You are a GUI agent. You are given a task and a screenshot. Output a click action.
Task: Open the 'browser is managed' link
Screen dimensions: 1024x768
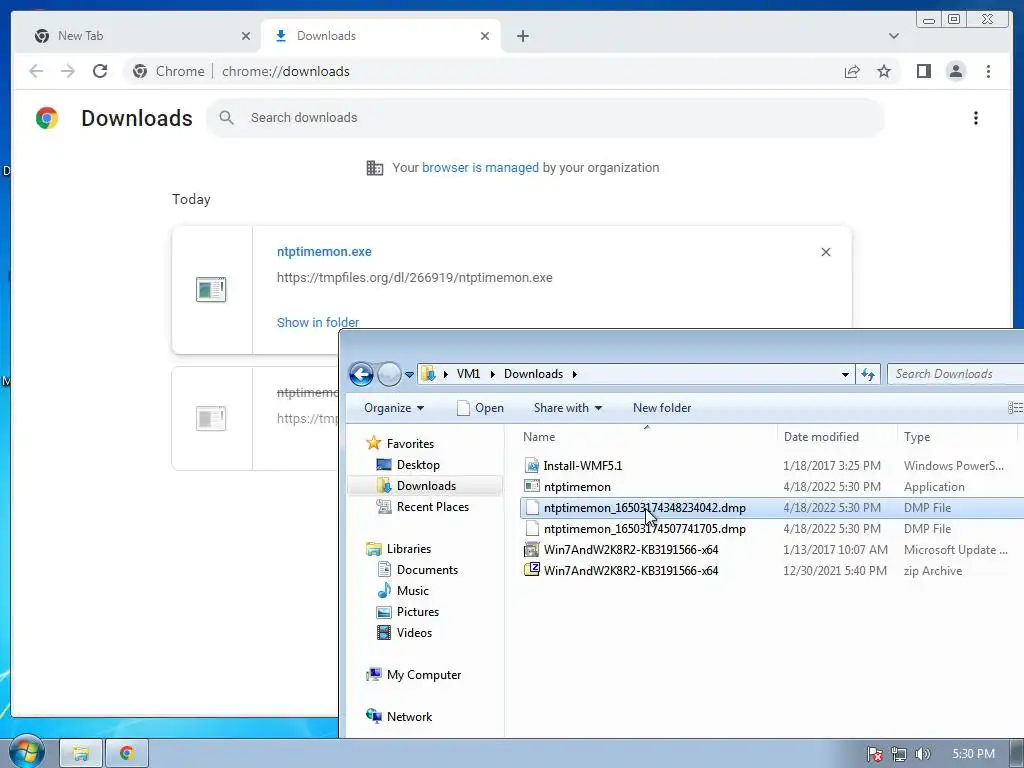(x=480, y=167)
